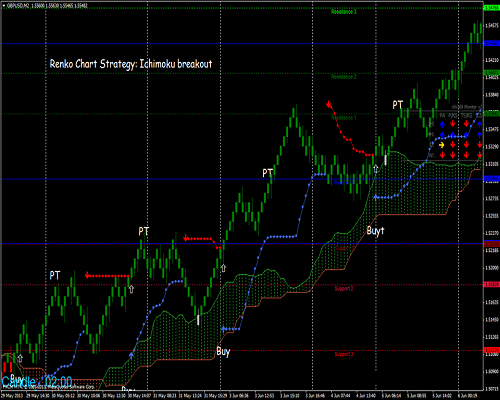Click the Buyt label under the cloud
The image size is (500, 400).
pyautogui.click(x=375, y=231)
